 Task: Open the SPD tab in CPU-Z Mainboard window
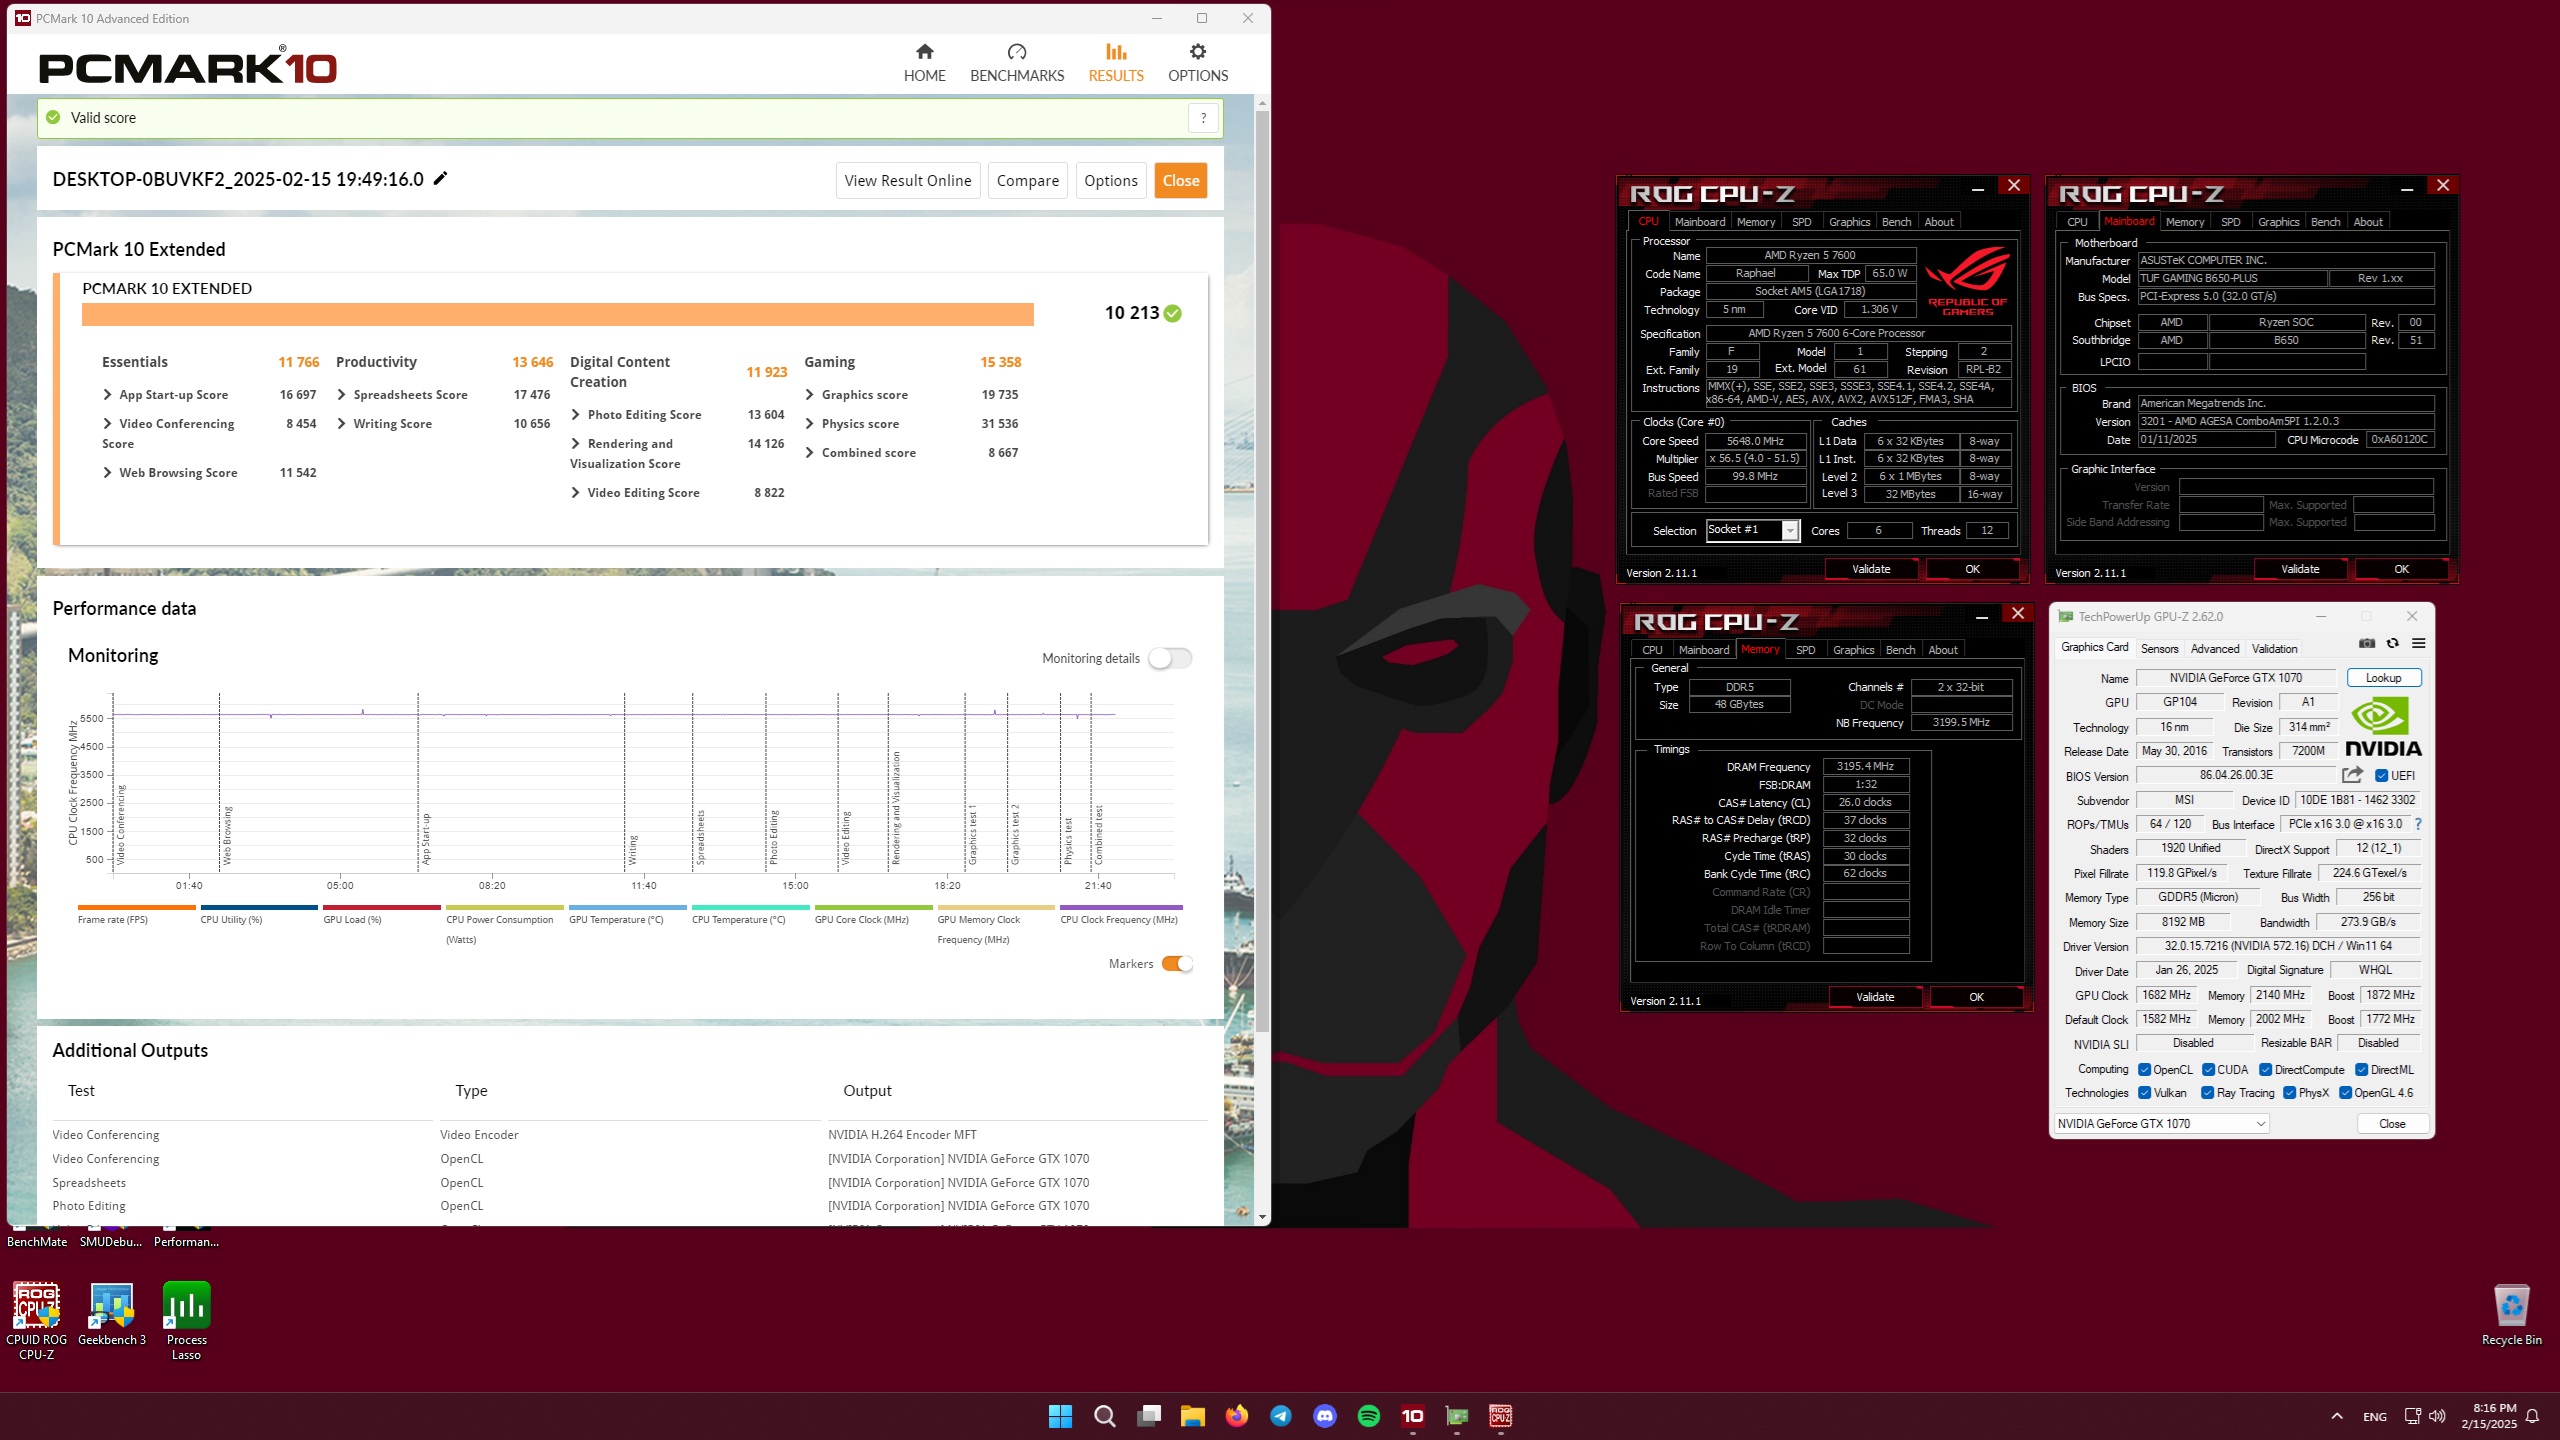pos(2230,222)
